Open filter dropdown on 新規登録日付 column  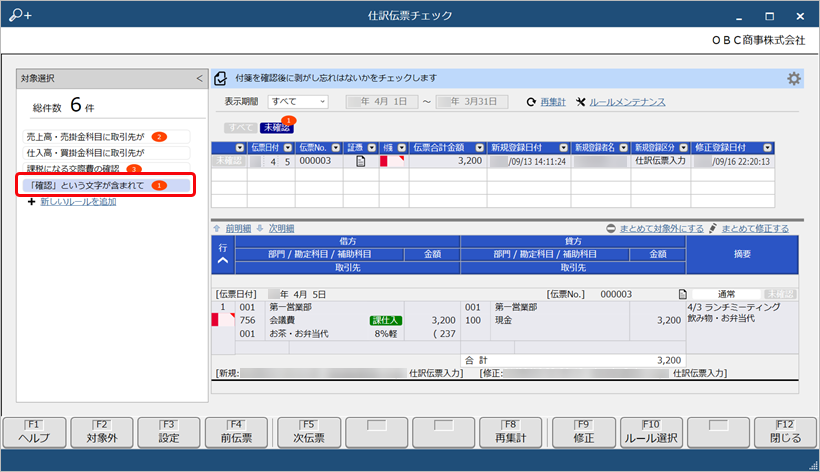pos(563,148)
